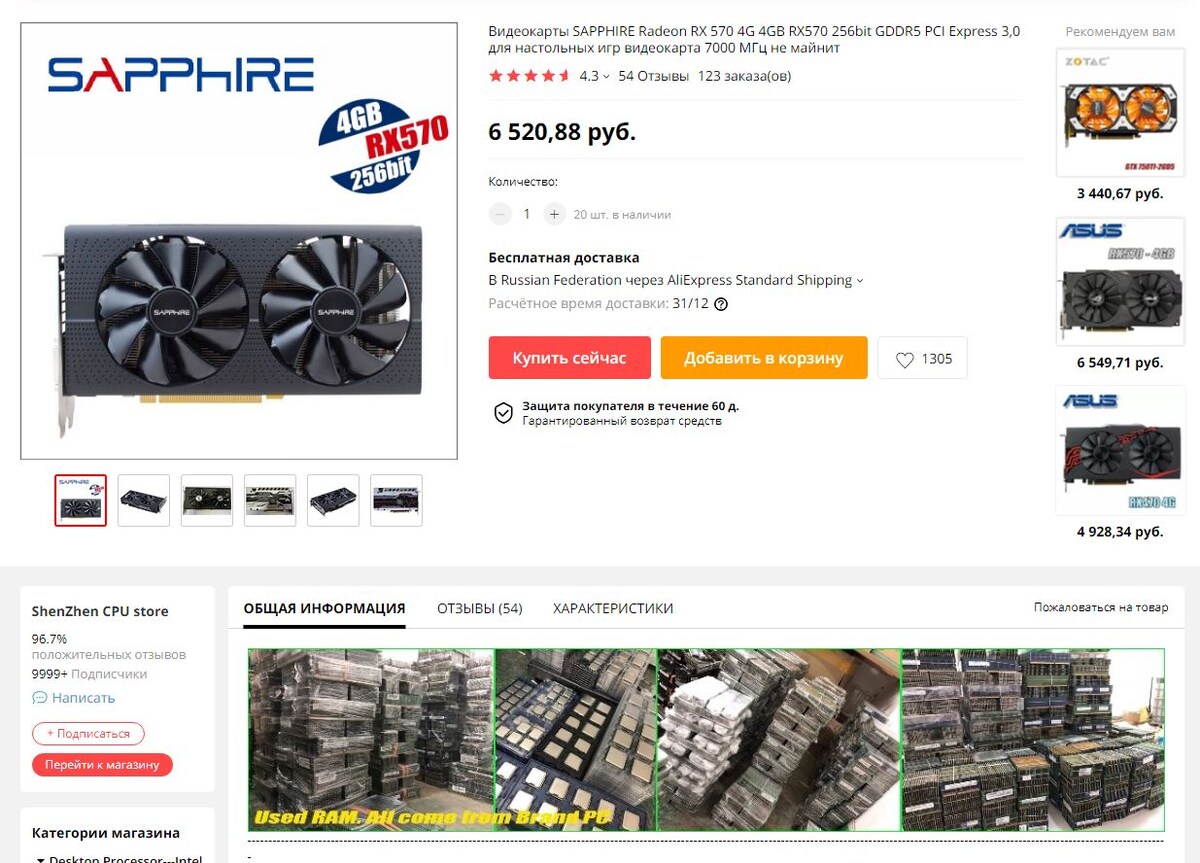
Task: Increase quantity with the plus button
Action: [x=555, y=214]
